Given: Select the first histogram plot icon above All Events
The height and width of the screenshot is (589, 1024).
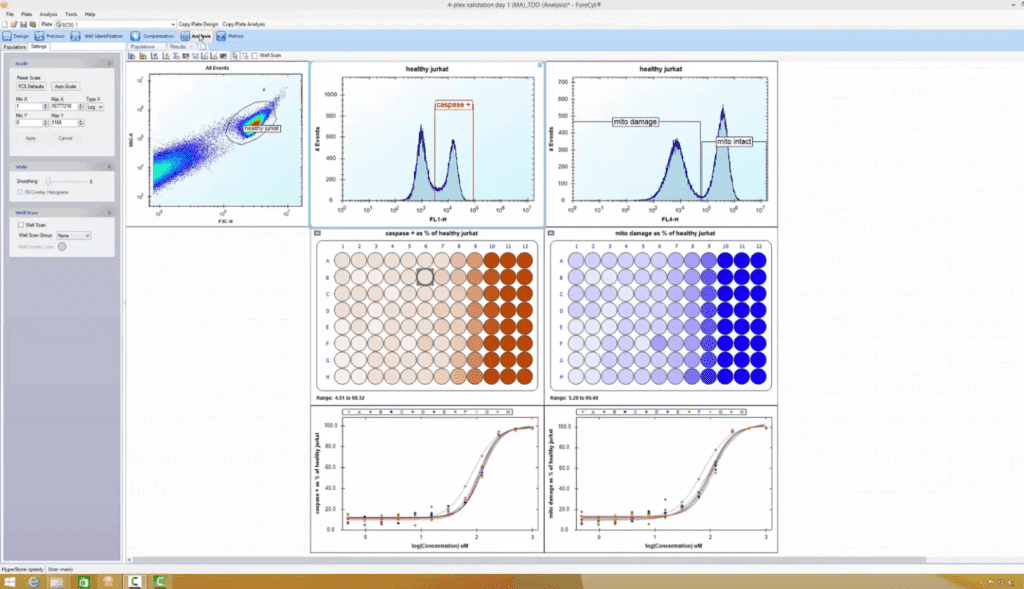Looking at the screenshot, I should 132,55.
